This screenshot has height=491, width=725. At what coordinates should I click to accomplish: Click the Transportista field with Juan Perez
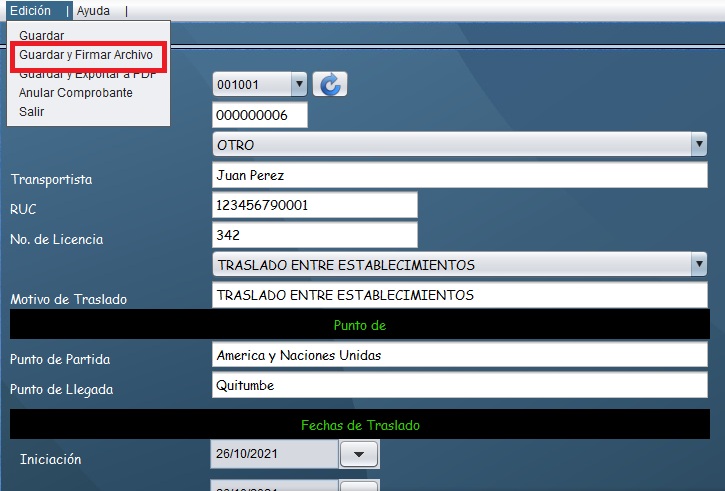tap(460, 175)
